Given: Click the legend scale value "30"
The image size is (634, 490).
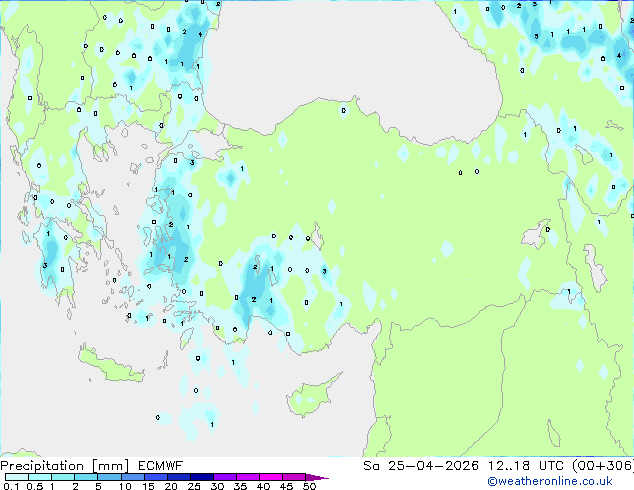Looking at the screenshot, I should pyautogui.click(x=217, y=486).
